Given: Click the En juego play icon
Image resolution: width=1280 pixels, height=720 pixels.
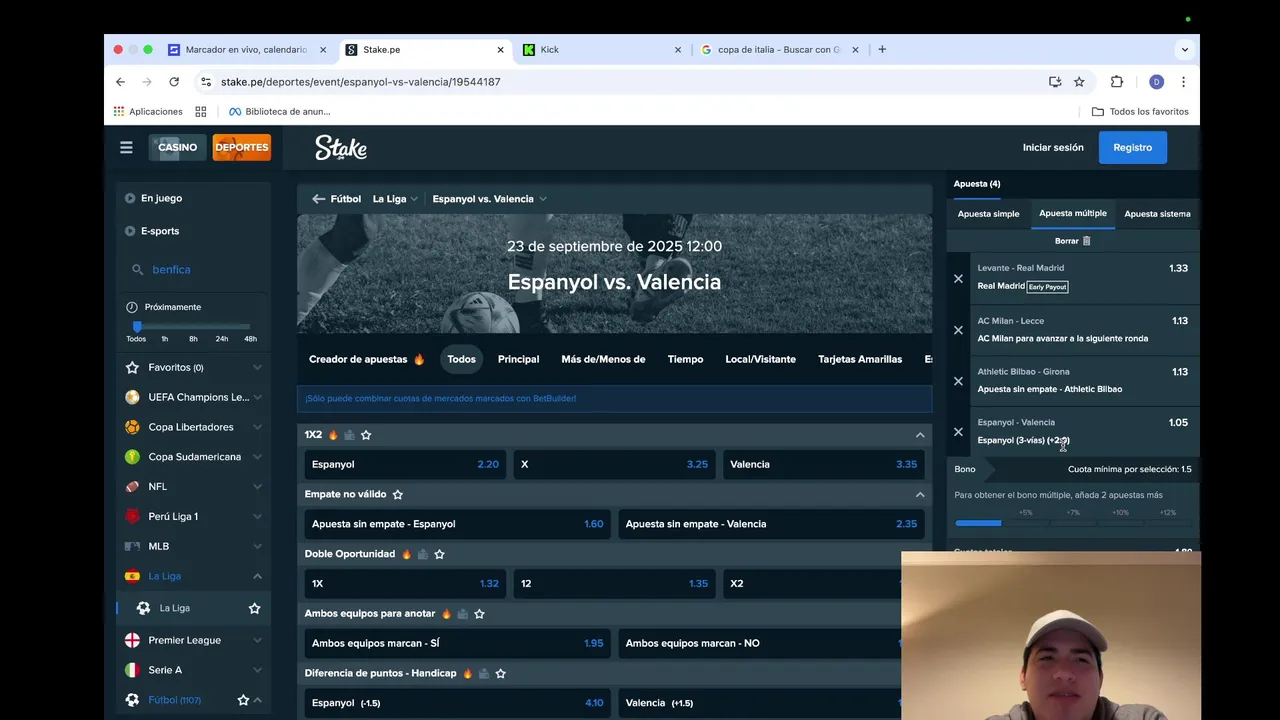Looking at the screenshot, I should (130, 199).
